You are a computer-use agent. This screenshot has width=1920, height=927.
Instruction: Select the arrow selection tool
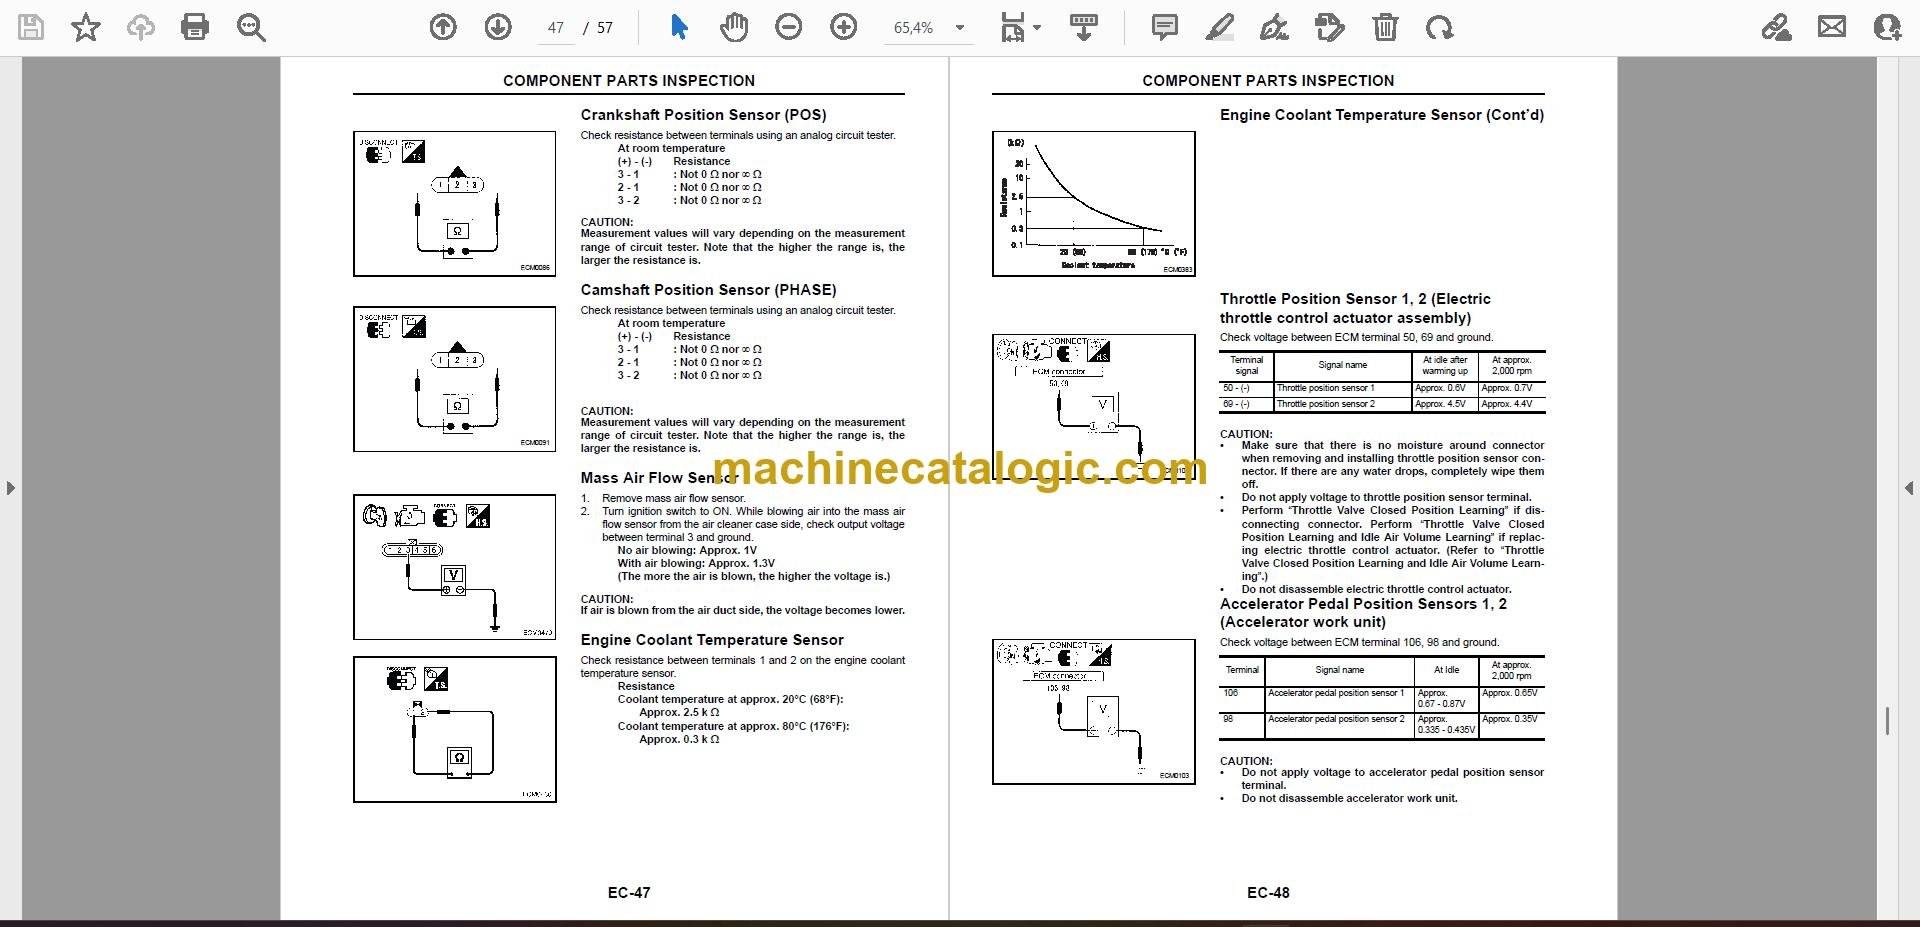pyautogui.click(x=679, y=27)
